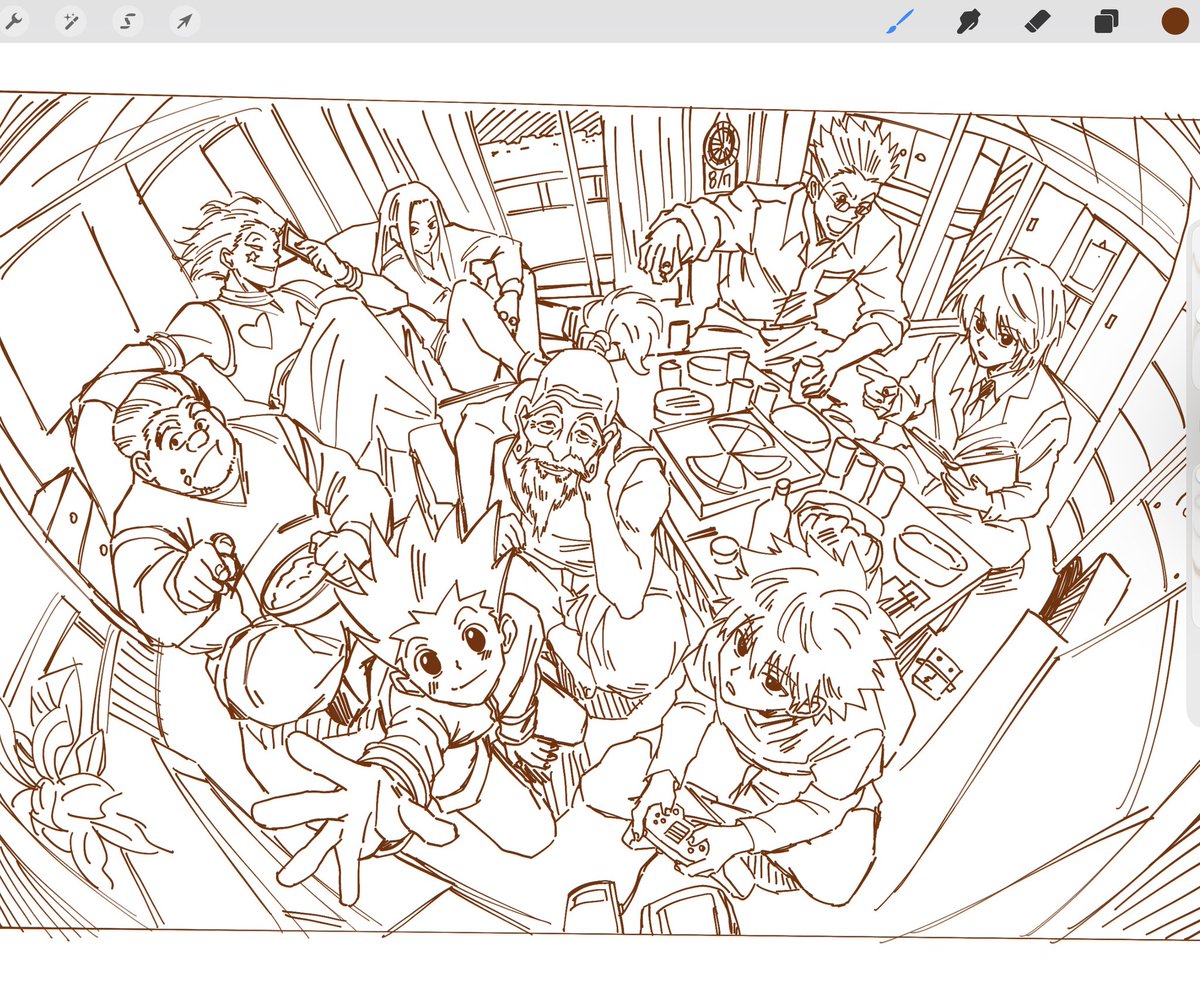Viewport: 1200px width, 1007px height.
Task: Activate the Selection S-shaped tool
Action: [127, 21]
